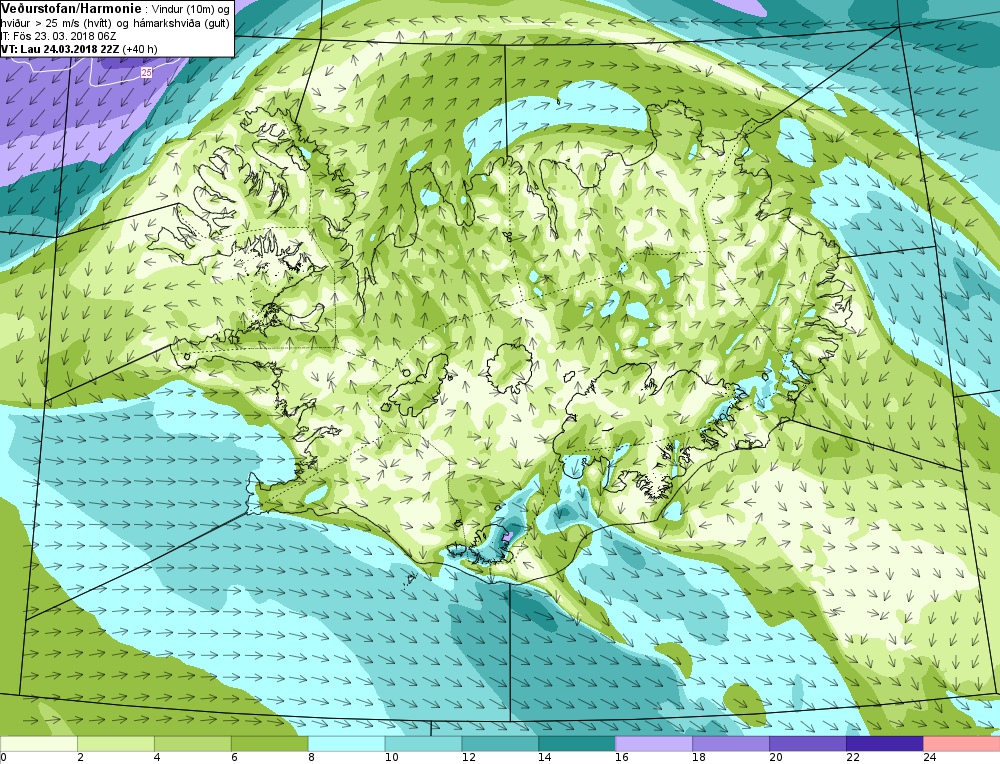Click the dark teal 14–16 m/s legend swatch
This screenshot has height=764, width=1000.
577,744
